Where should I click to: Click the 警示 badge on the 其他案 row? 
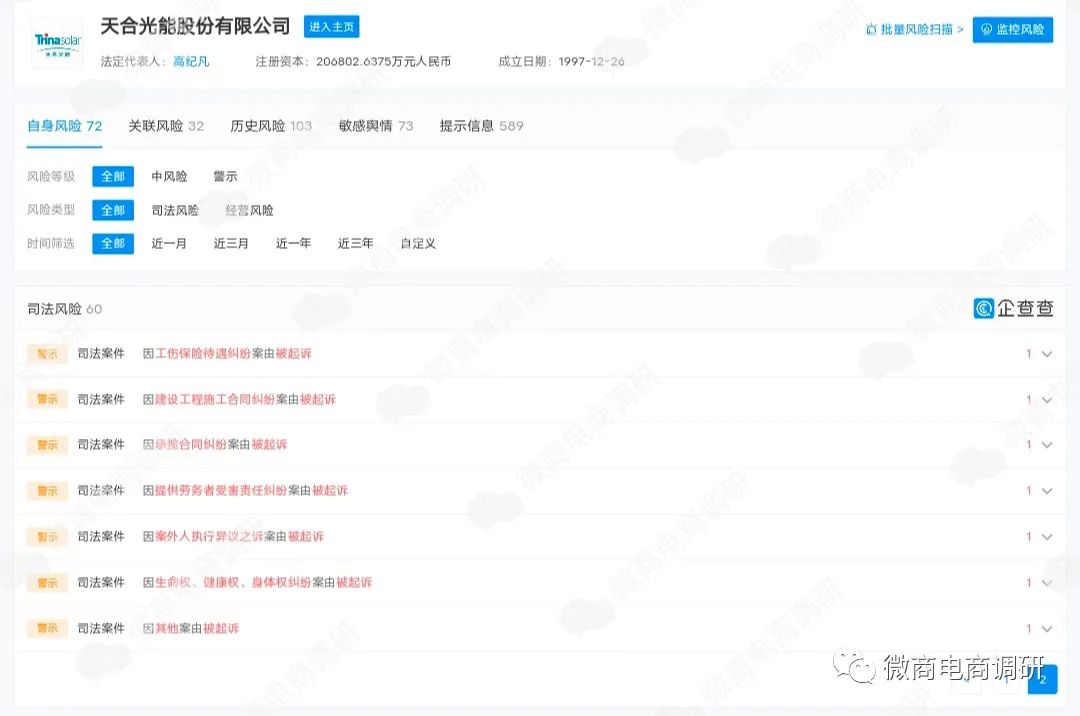pyautogui.click(x=46, y=628)
